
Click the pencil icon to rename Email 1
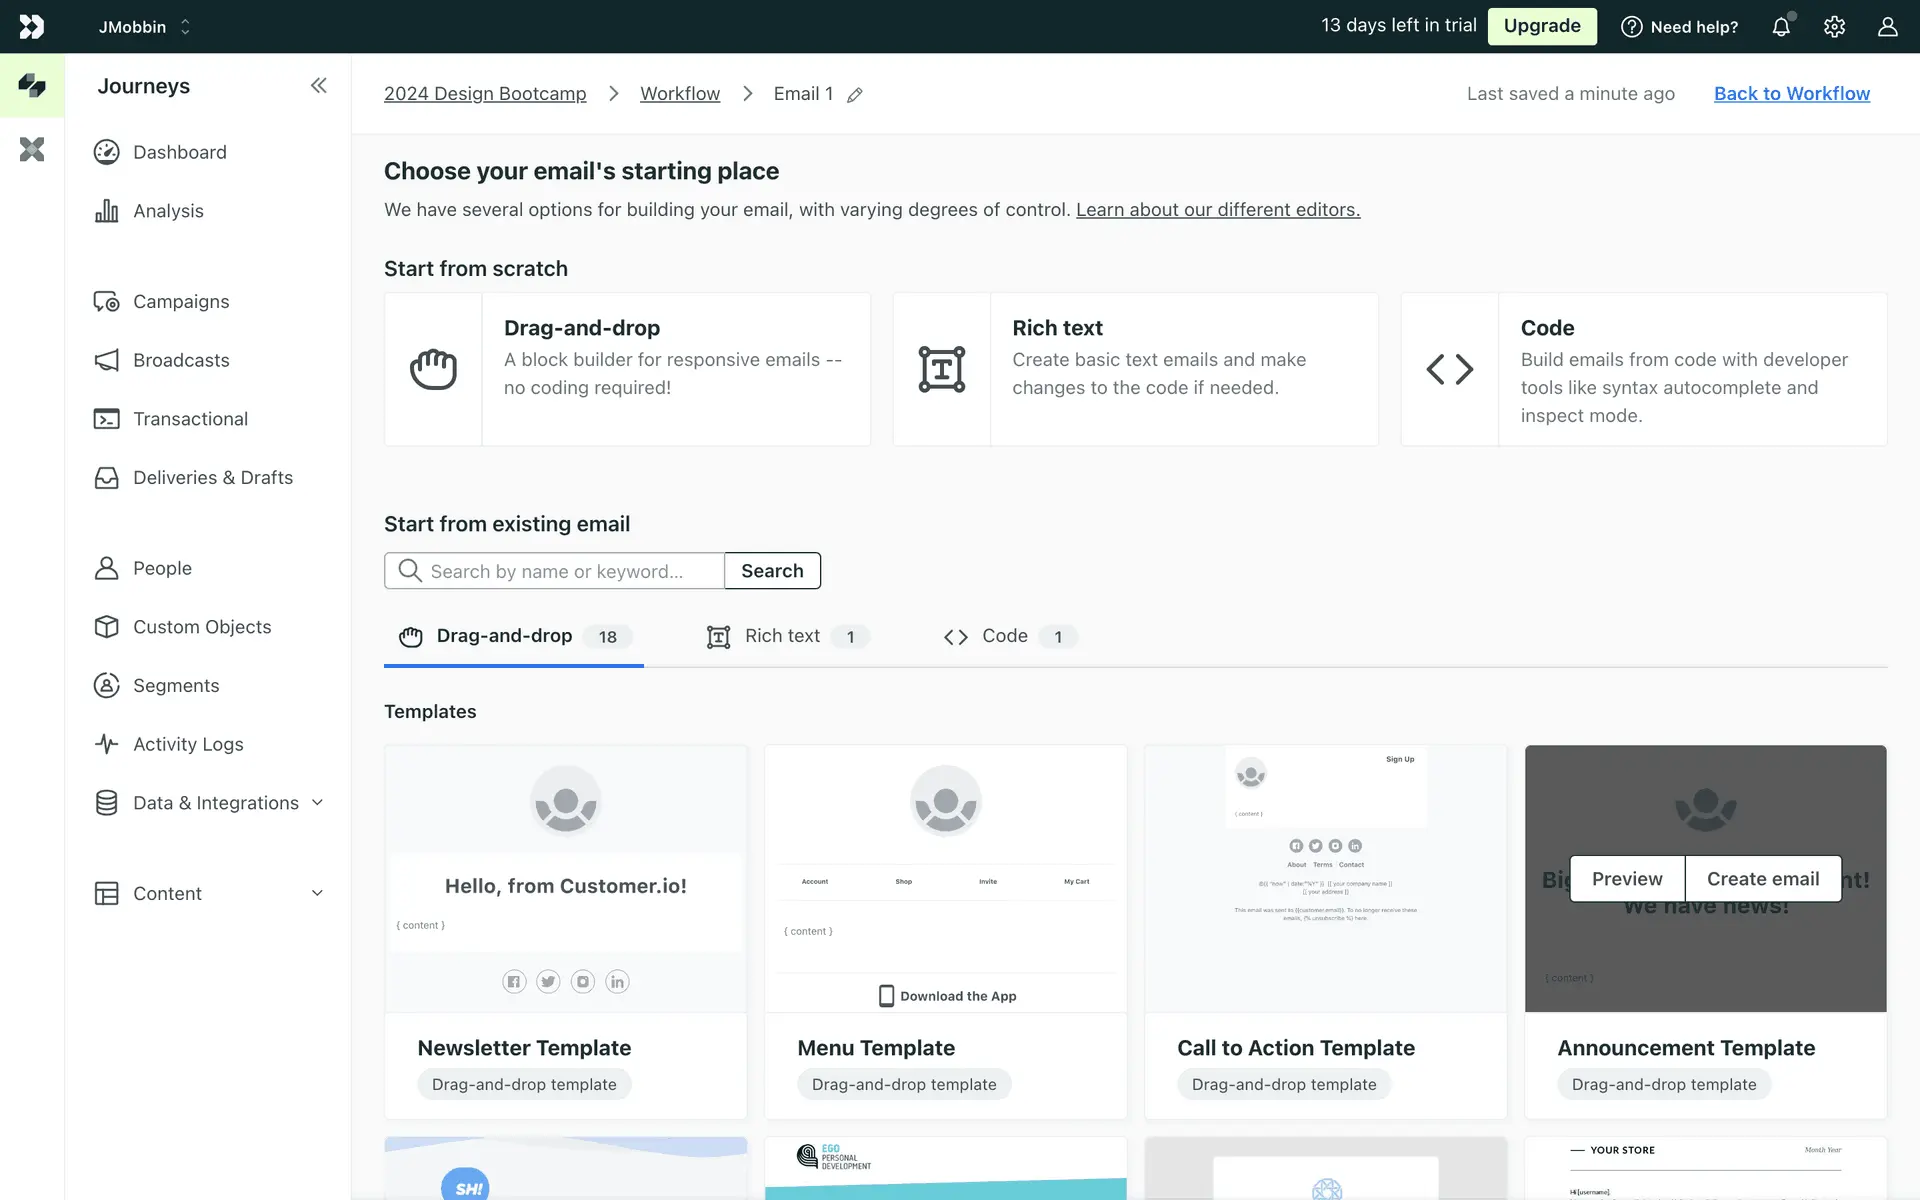click(x=855, y=95)
